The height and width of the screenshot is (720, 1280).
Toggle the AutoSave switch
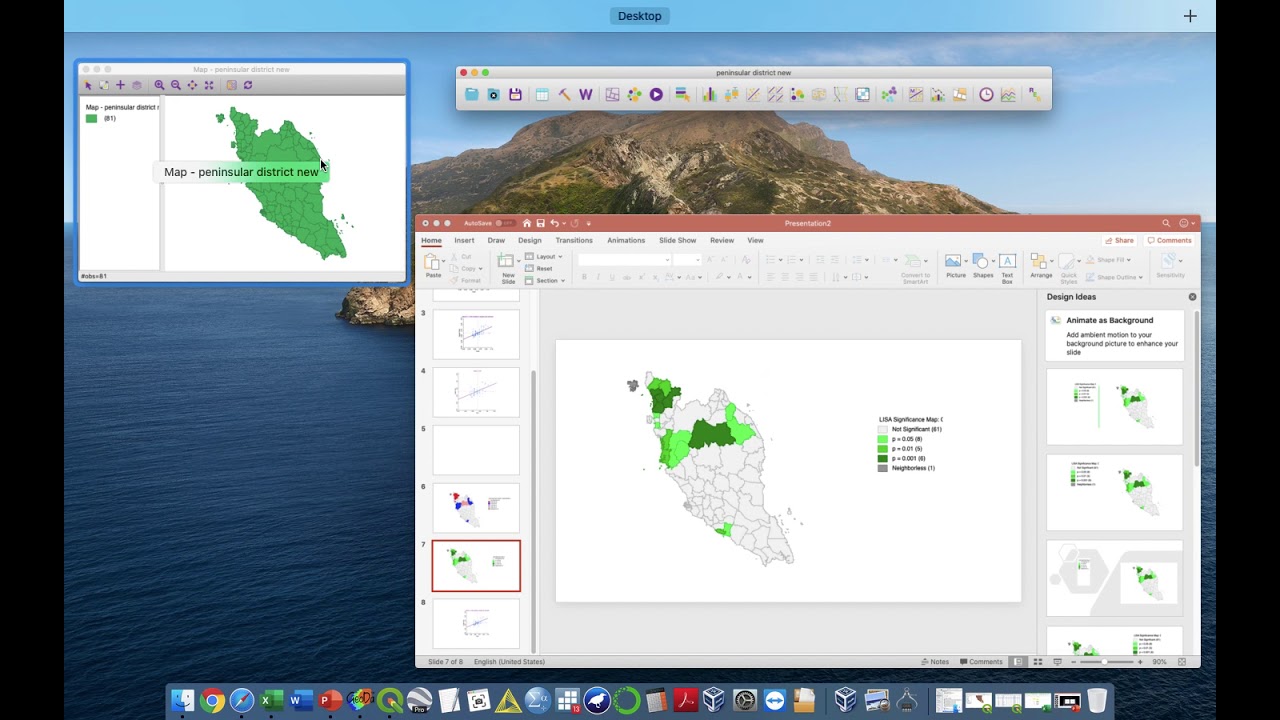tap(505, 223)
